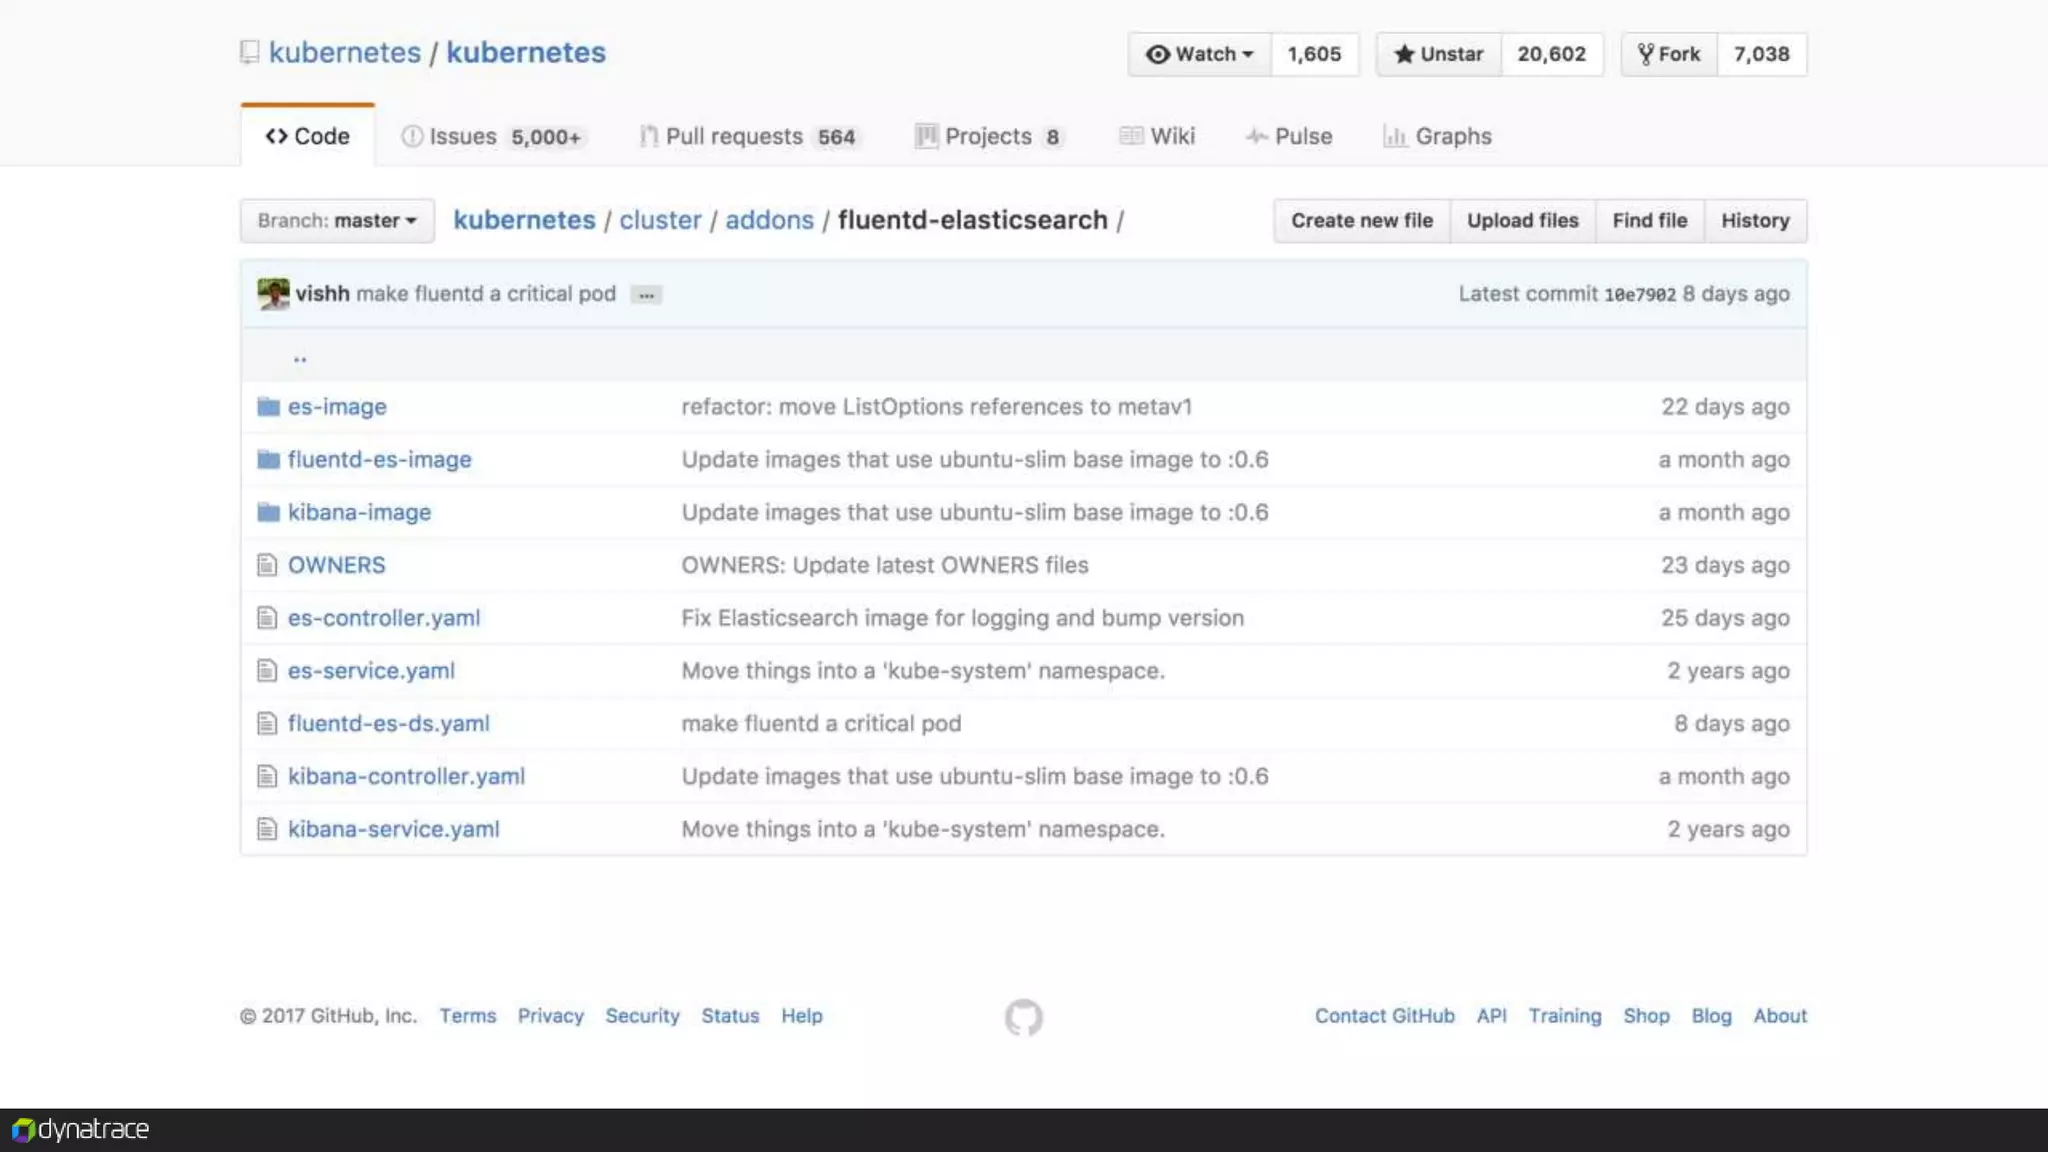Screen dimensions: 2048x1152
Task: Open the Watch notifications dropdown
Action: (x=1199, y=54)
